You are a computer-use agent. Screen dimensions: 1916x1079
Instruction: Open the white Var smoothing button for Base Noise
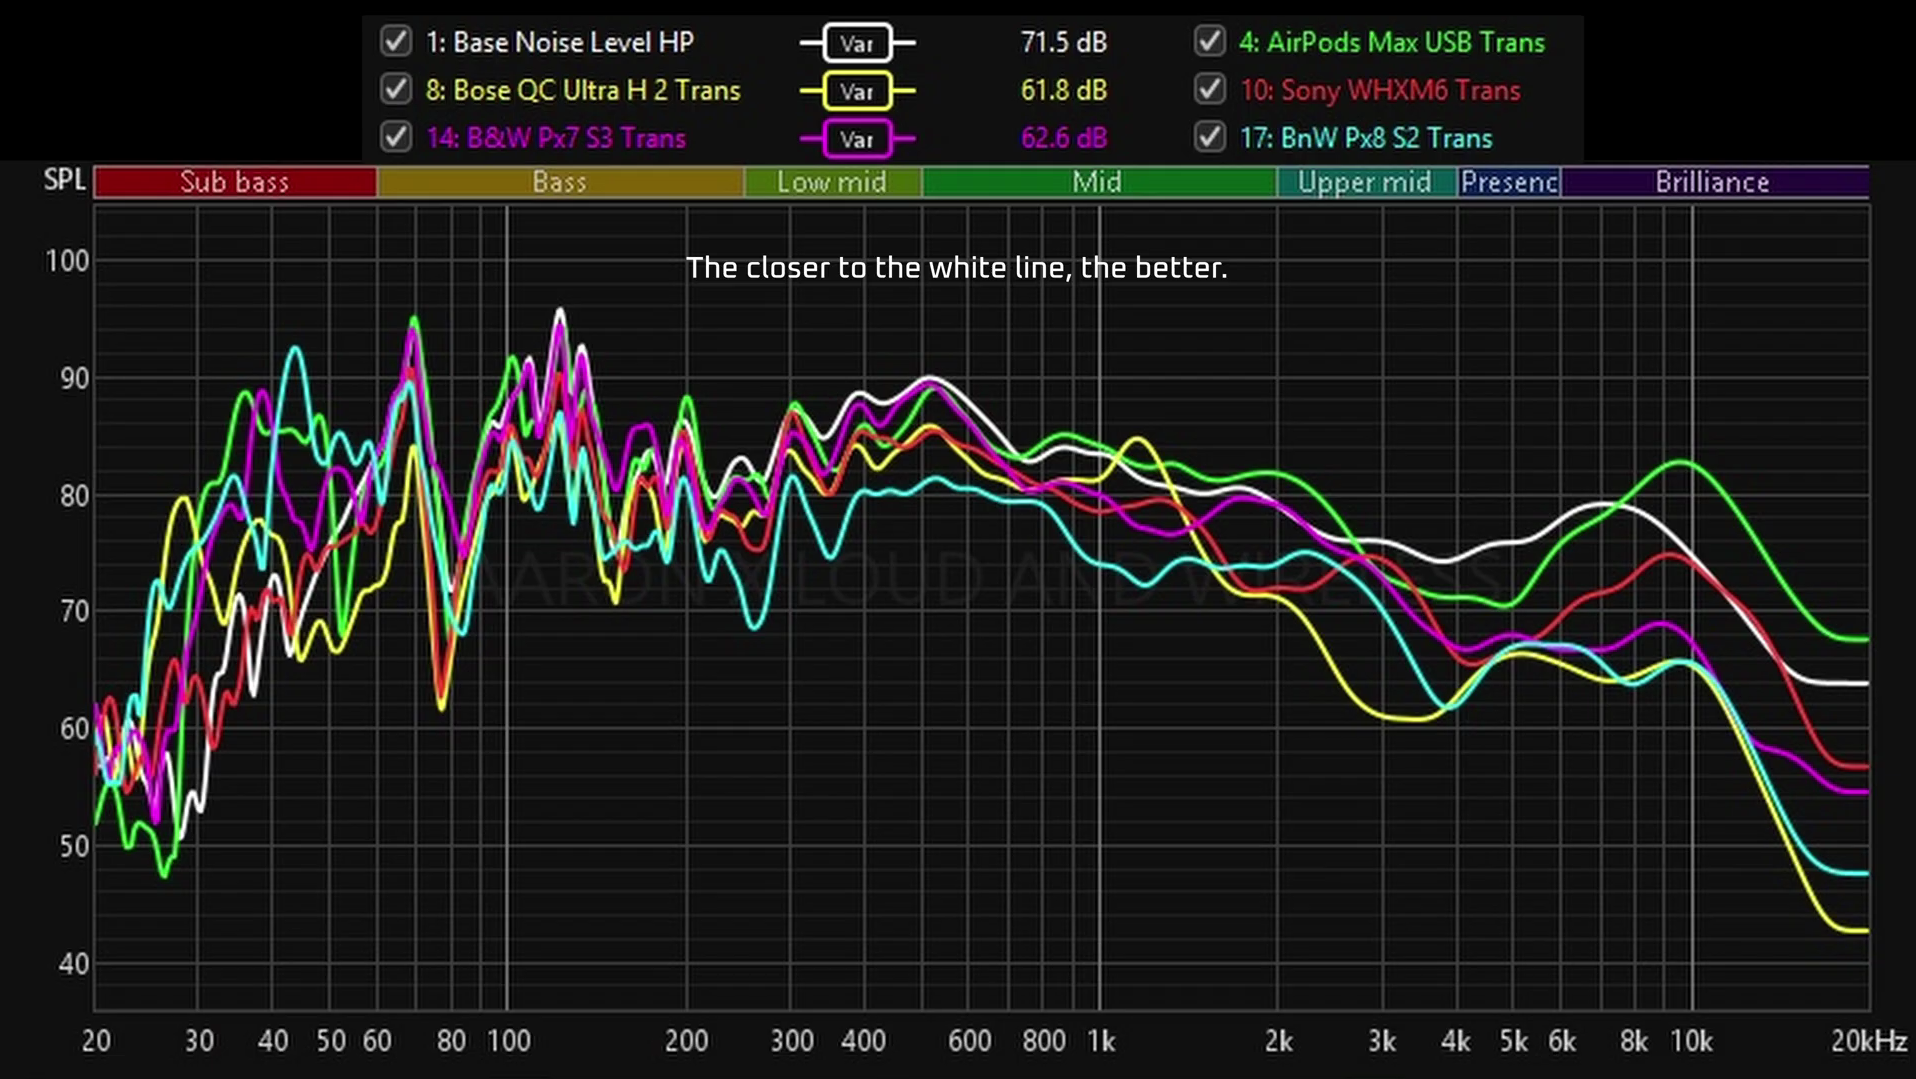pyautogui.click(x=857, y=43)
